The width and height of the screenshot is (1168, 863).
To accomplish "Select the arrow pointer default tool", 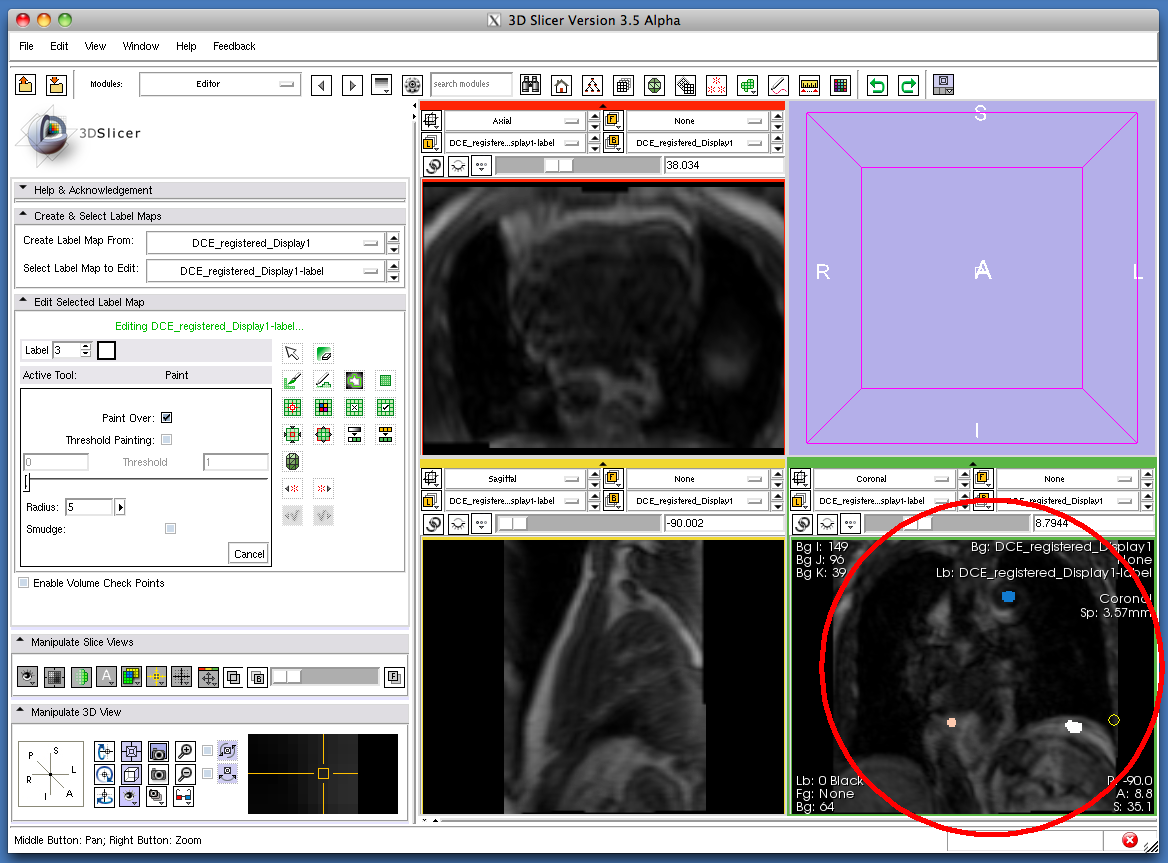I will coord(292,353).
